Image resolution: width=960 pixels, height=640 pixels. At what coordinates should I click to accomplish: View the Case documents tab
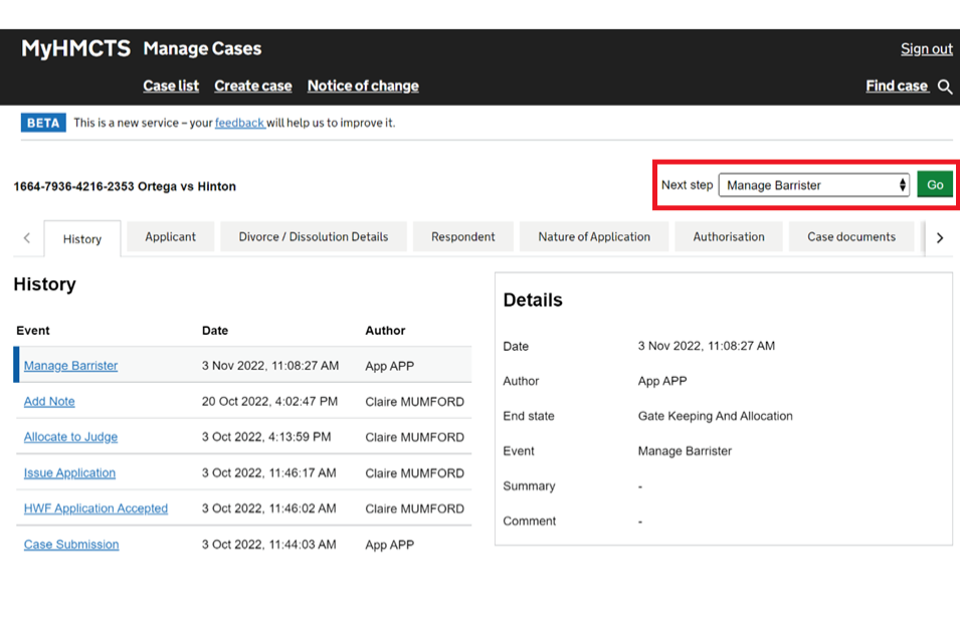point(851,237)
